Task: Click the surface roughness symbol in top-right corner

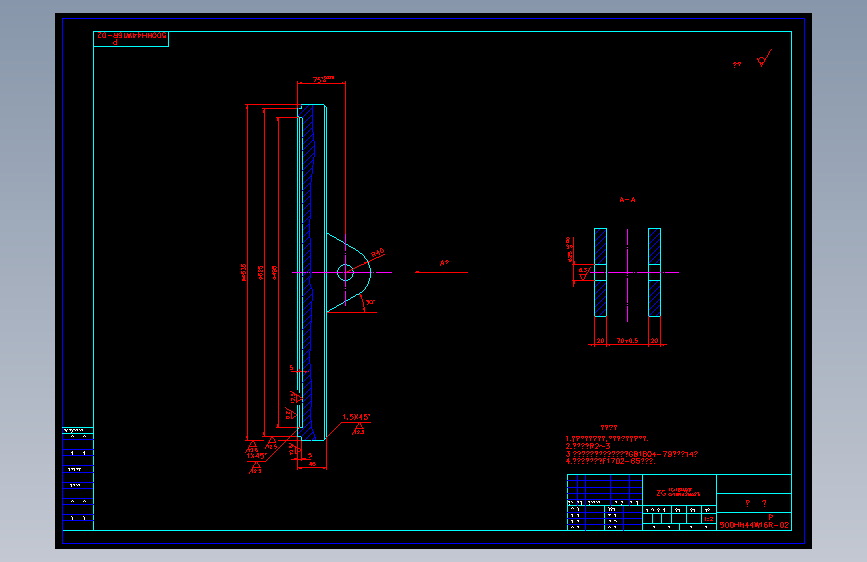Action: point(764,58)
